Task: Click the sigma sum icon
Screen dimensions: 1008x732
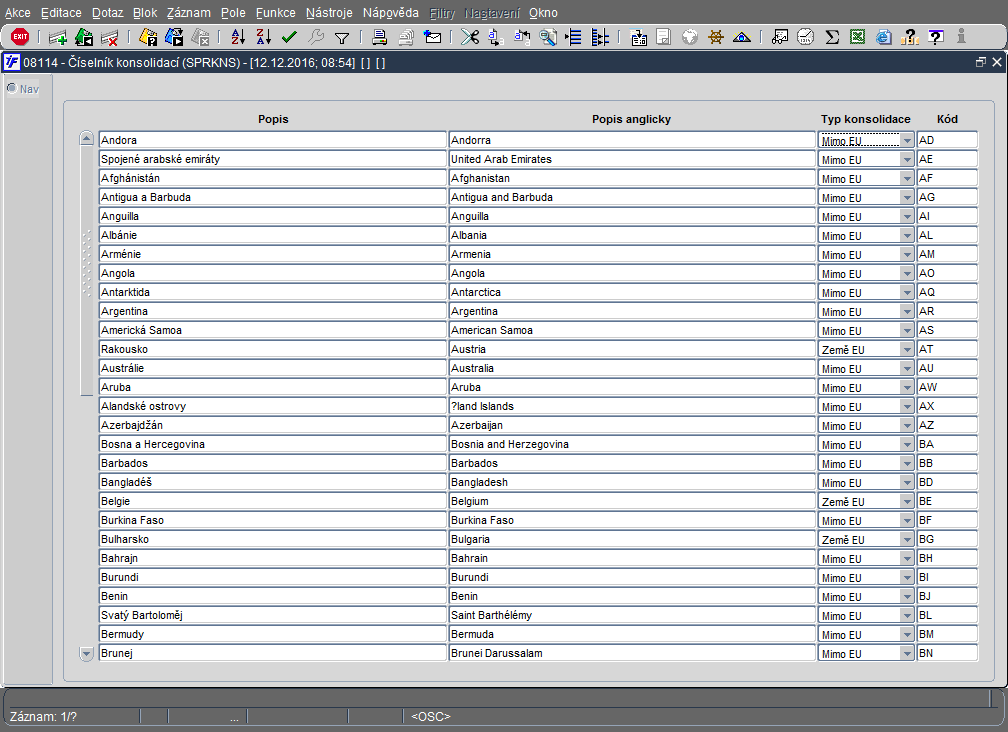Action: click(832, 37)
